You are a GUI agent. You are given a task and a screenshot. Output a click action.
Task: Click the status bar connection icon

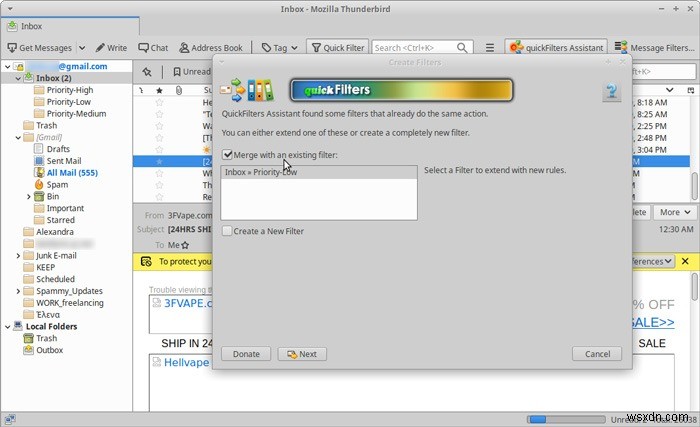[10, 419]
